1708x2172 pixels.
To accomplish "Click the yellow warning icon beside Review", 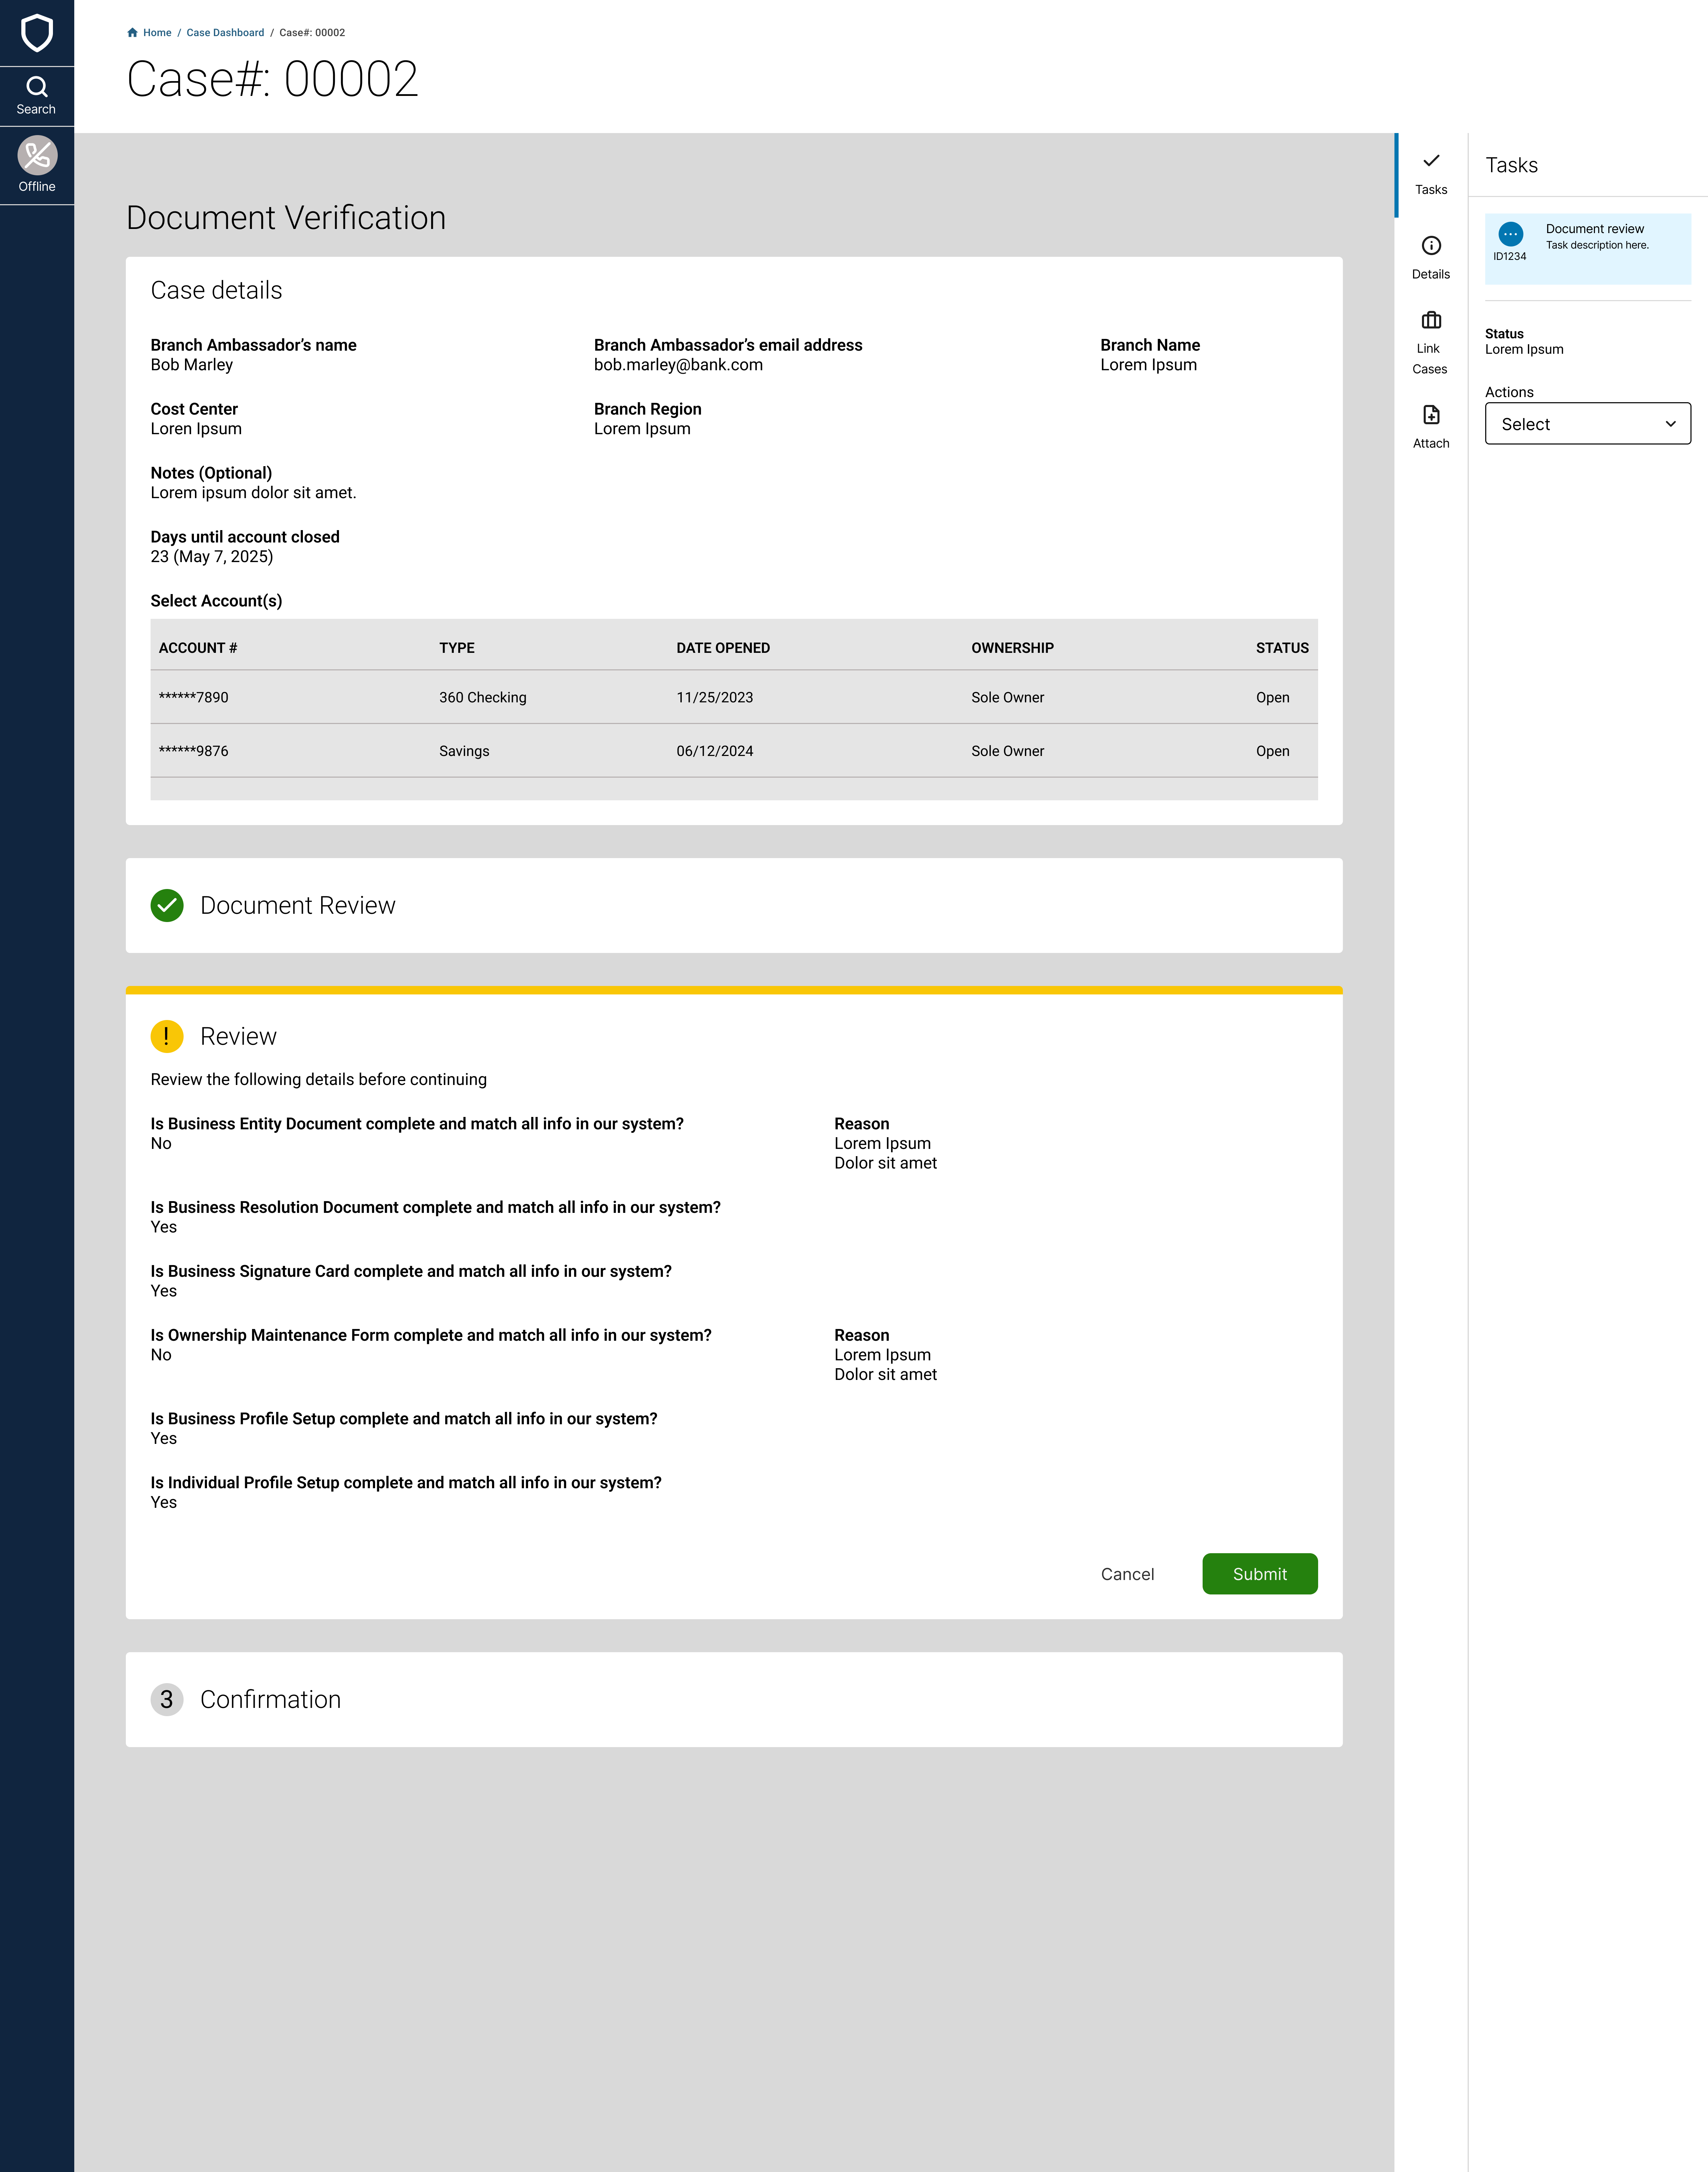I will [167, 1036].
